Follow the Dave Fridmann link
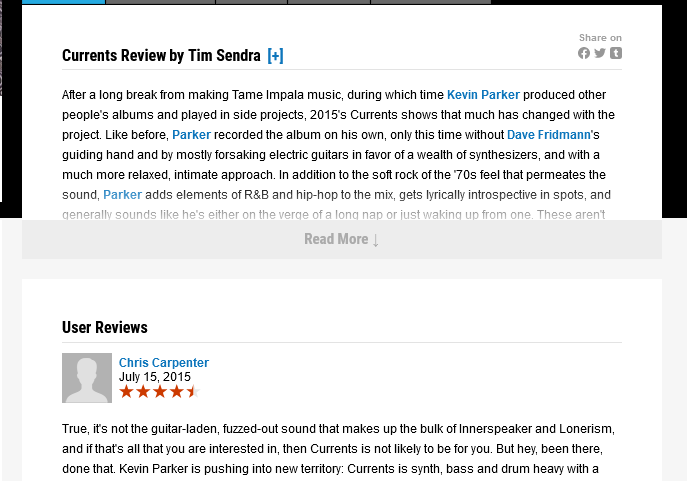The width and height of the screenshot is (687, 481). click(x=549, y=135)
